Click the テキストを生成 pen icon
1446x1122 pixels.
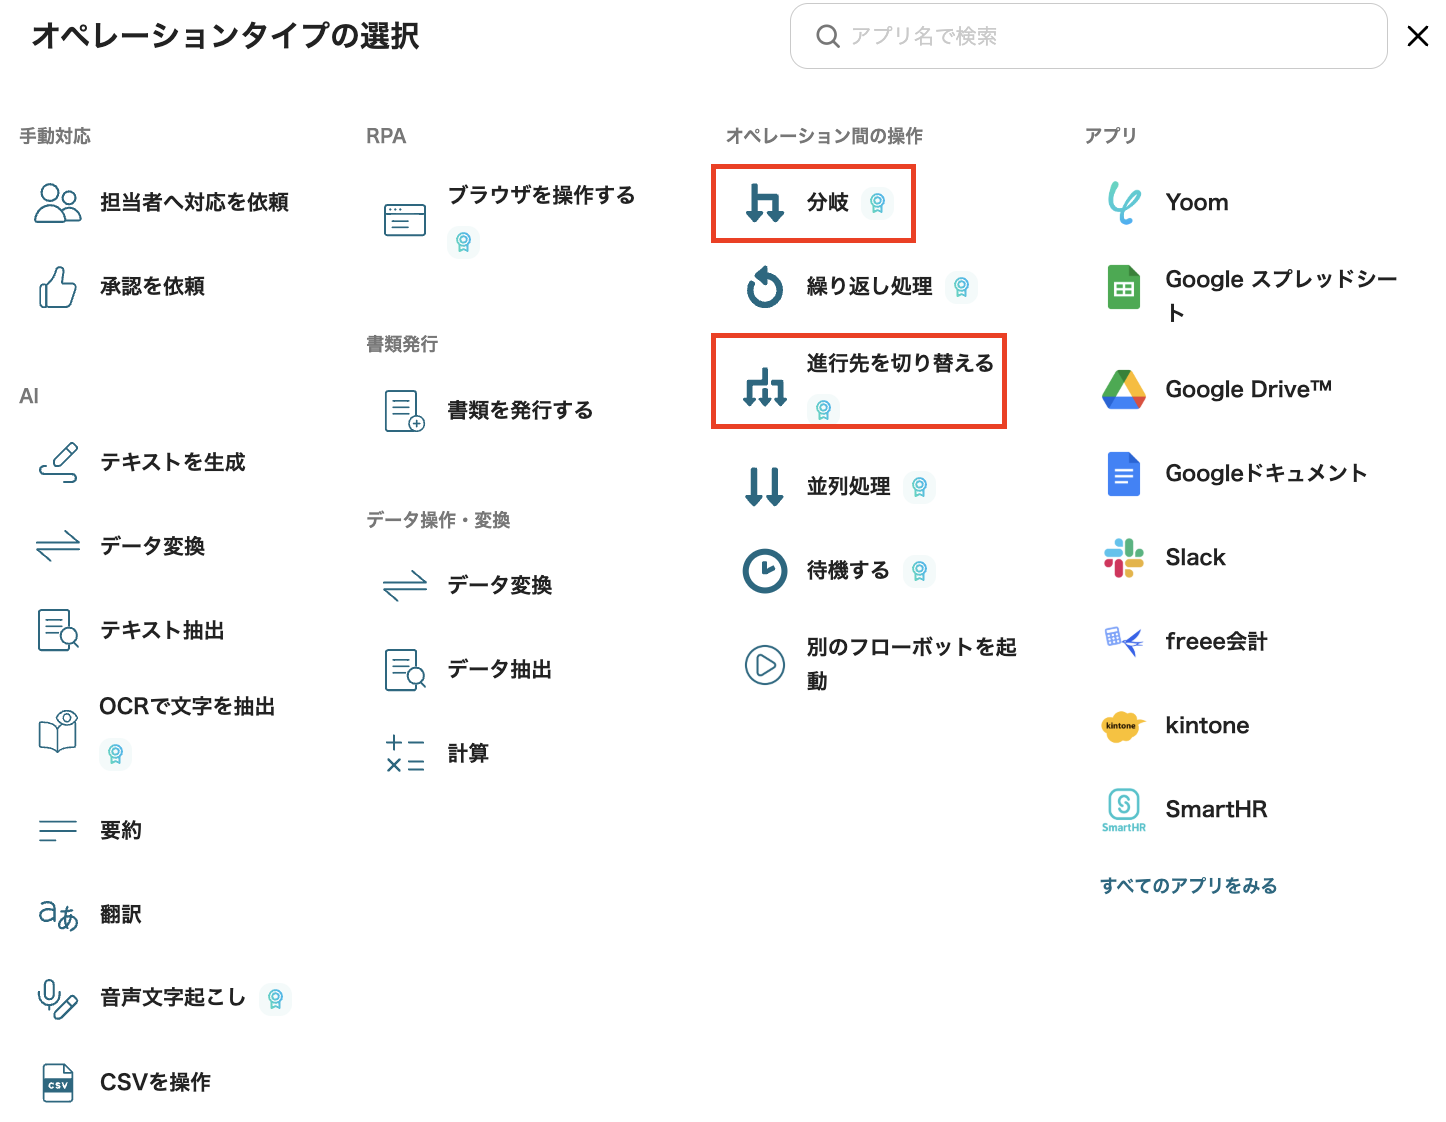pos(58,462)
